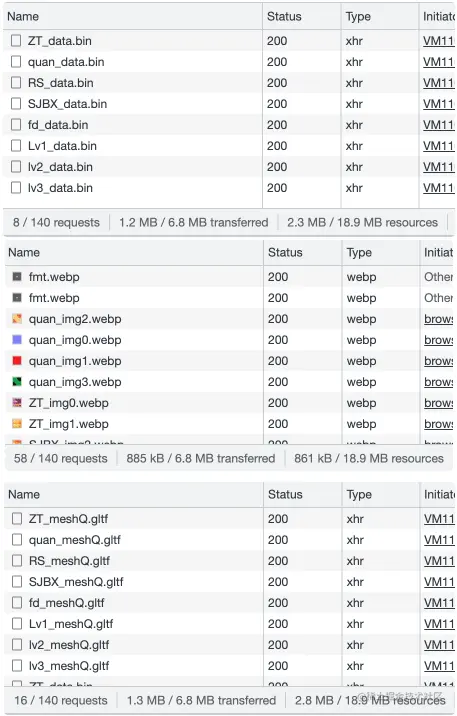
Task: Check the SJBX_data.bin checkbox
Action: [16, 104]
